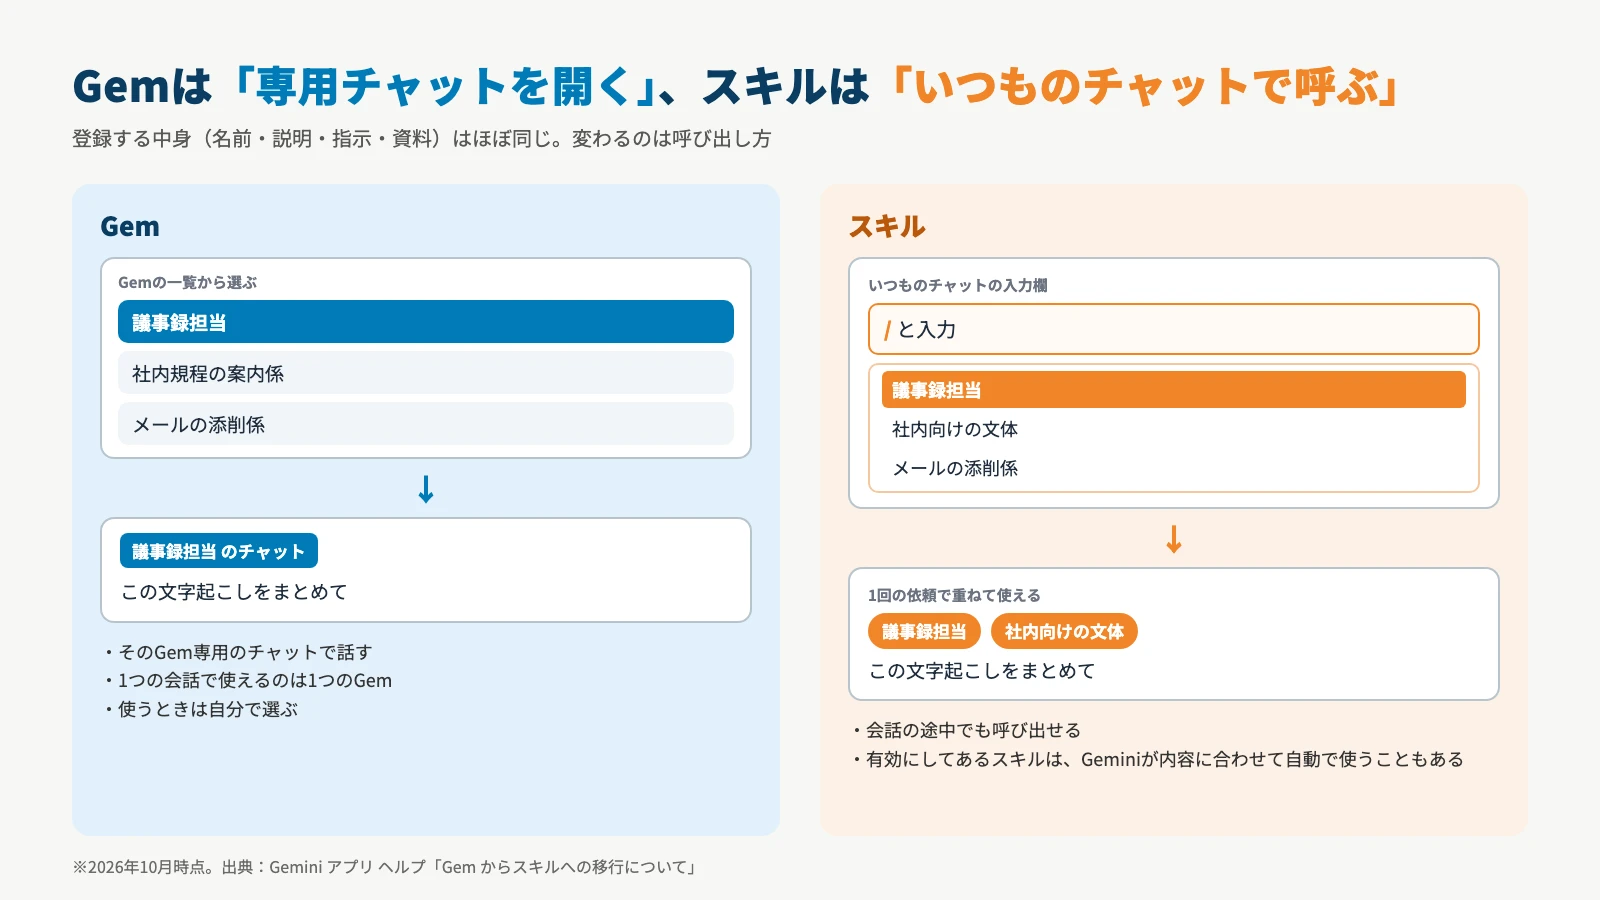The width and height of the screenshot is (1600, 900).
Task: Click the bullet 「使うときは自分で選ぶ」
Action: click(200, 709)
